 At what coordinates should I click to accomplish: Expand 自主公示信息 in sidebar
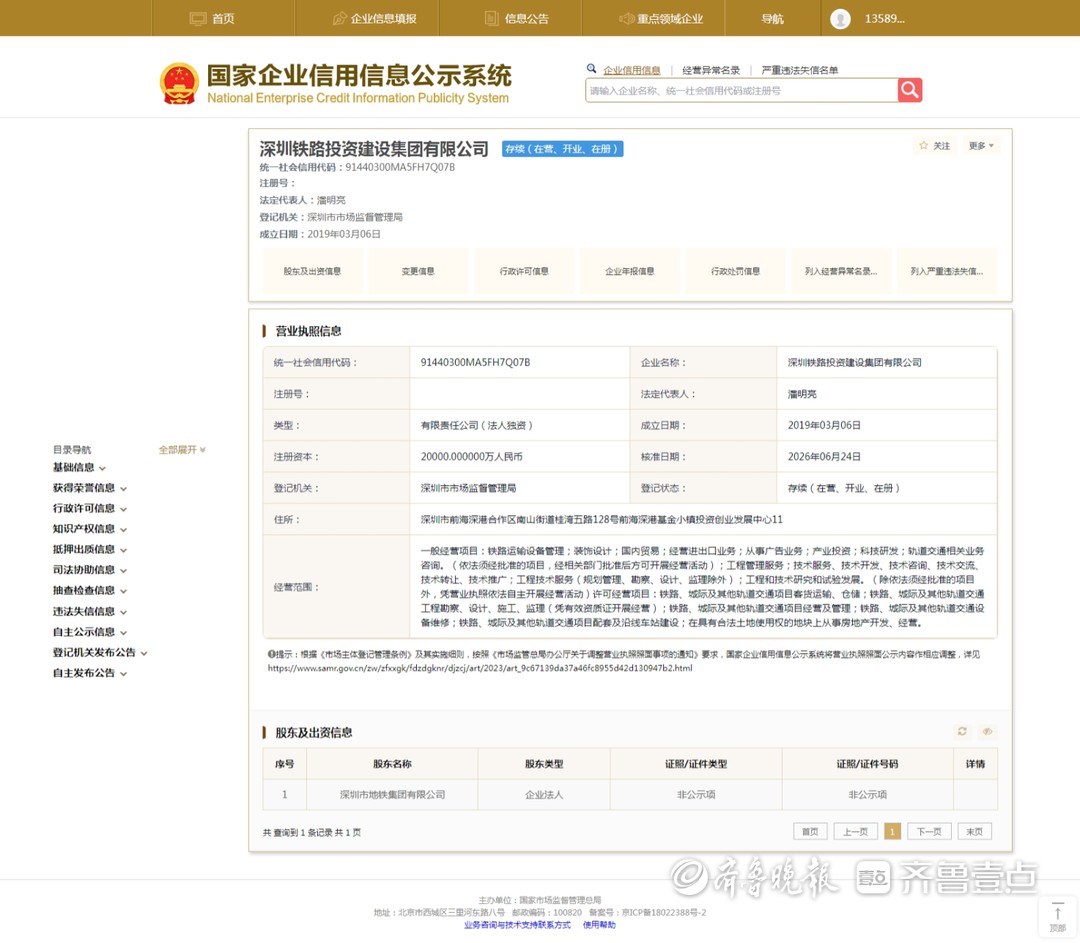tap(90, 632)
